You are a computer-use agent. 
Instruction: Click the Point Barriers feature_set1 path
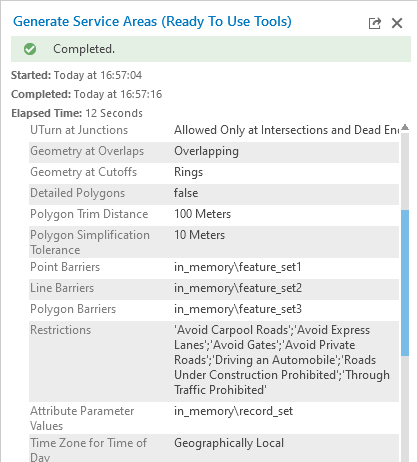[238, 267]
